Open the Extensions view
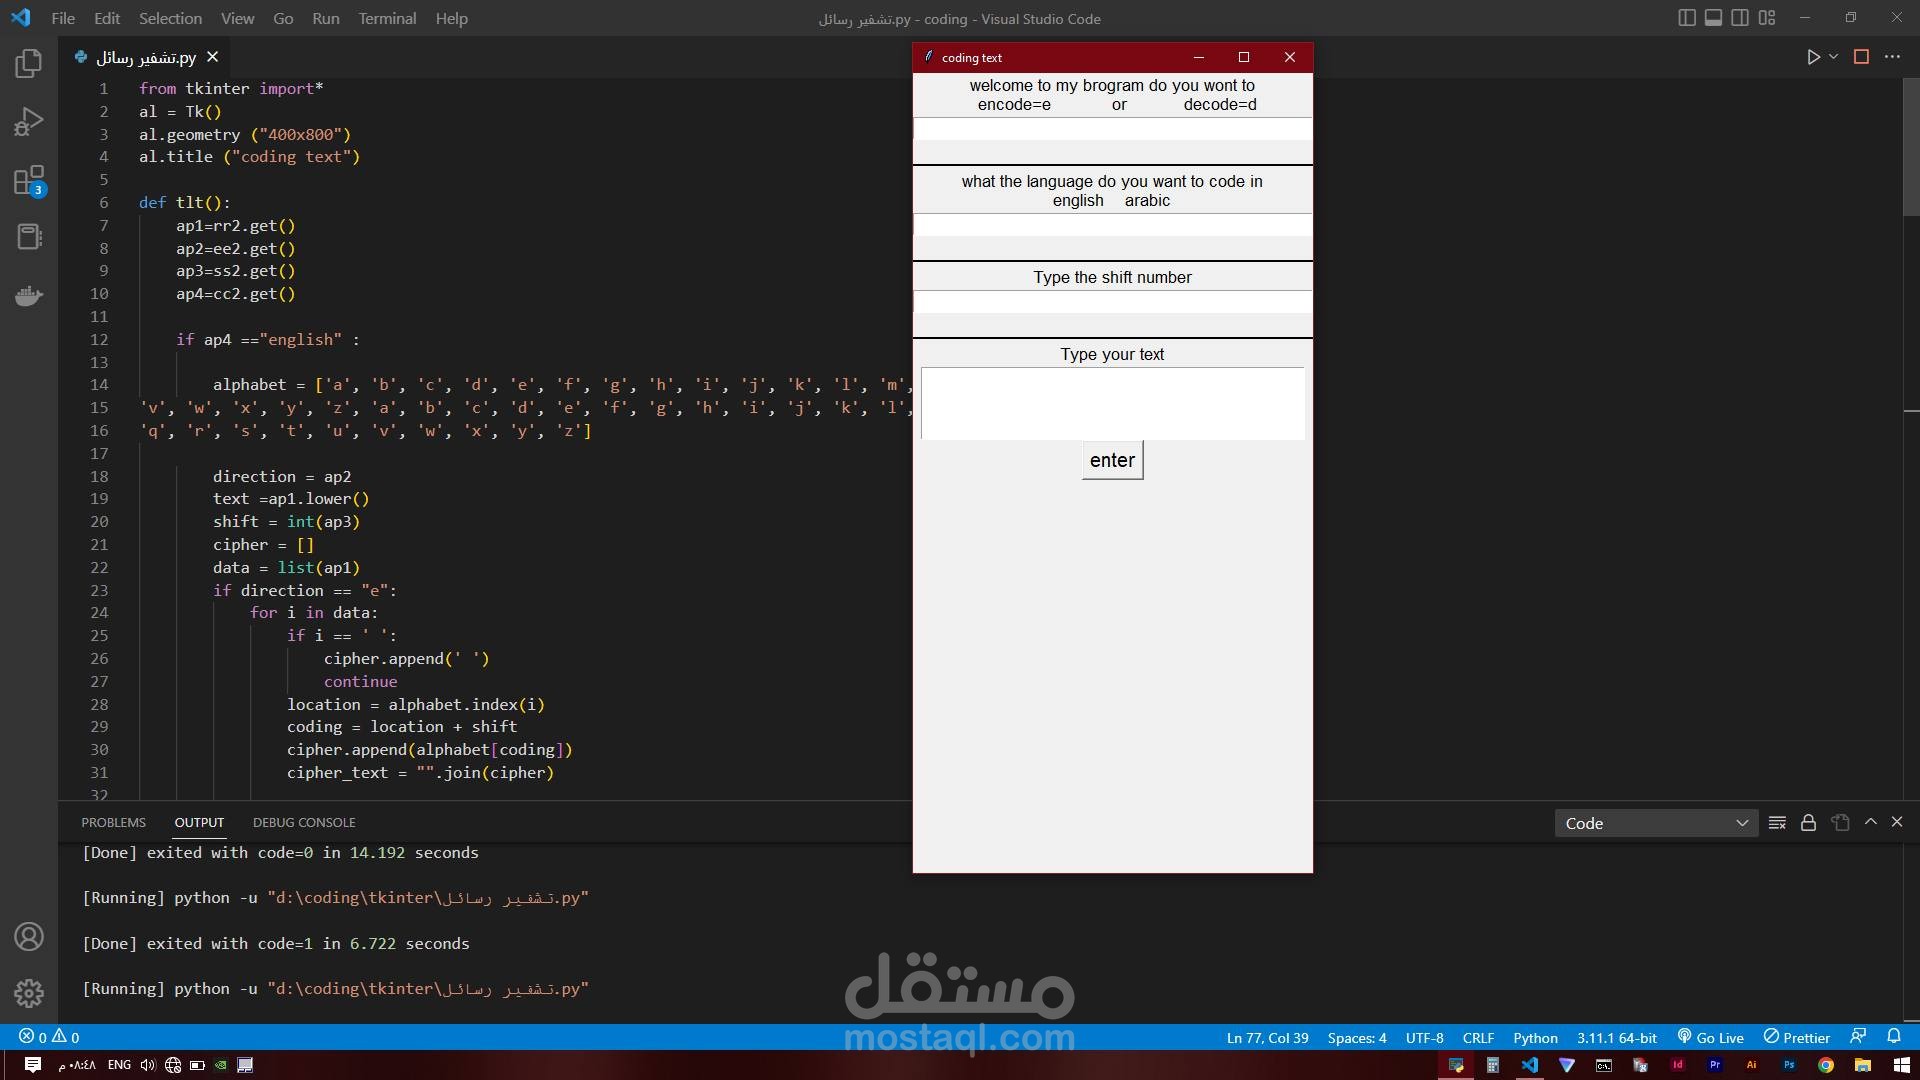 point(29,181)
